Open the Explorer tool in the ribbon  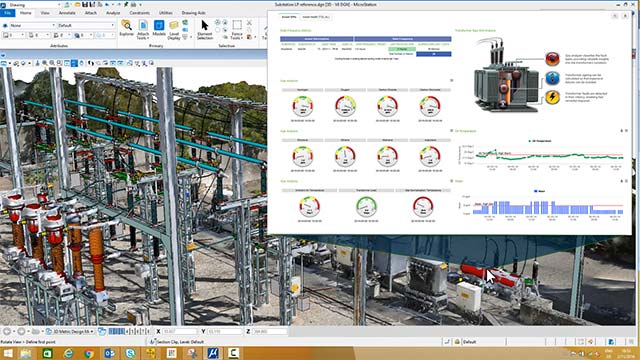pyautogui.click(x=127, y=28)
